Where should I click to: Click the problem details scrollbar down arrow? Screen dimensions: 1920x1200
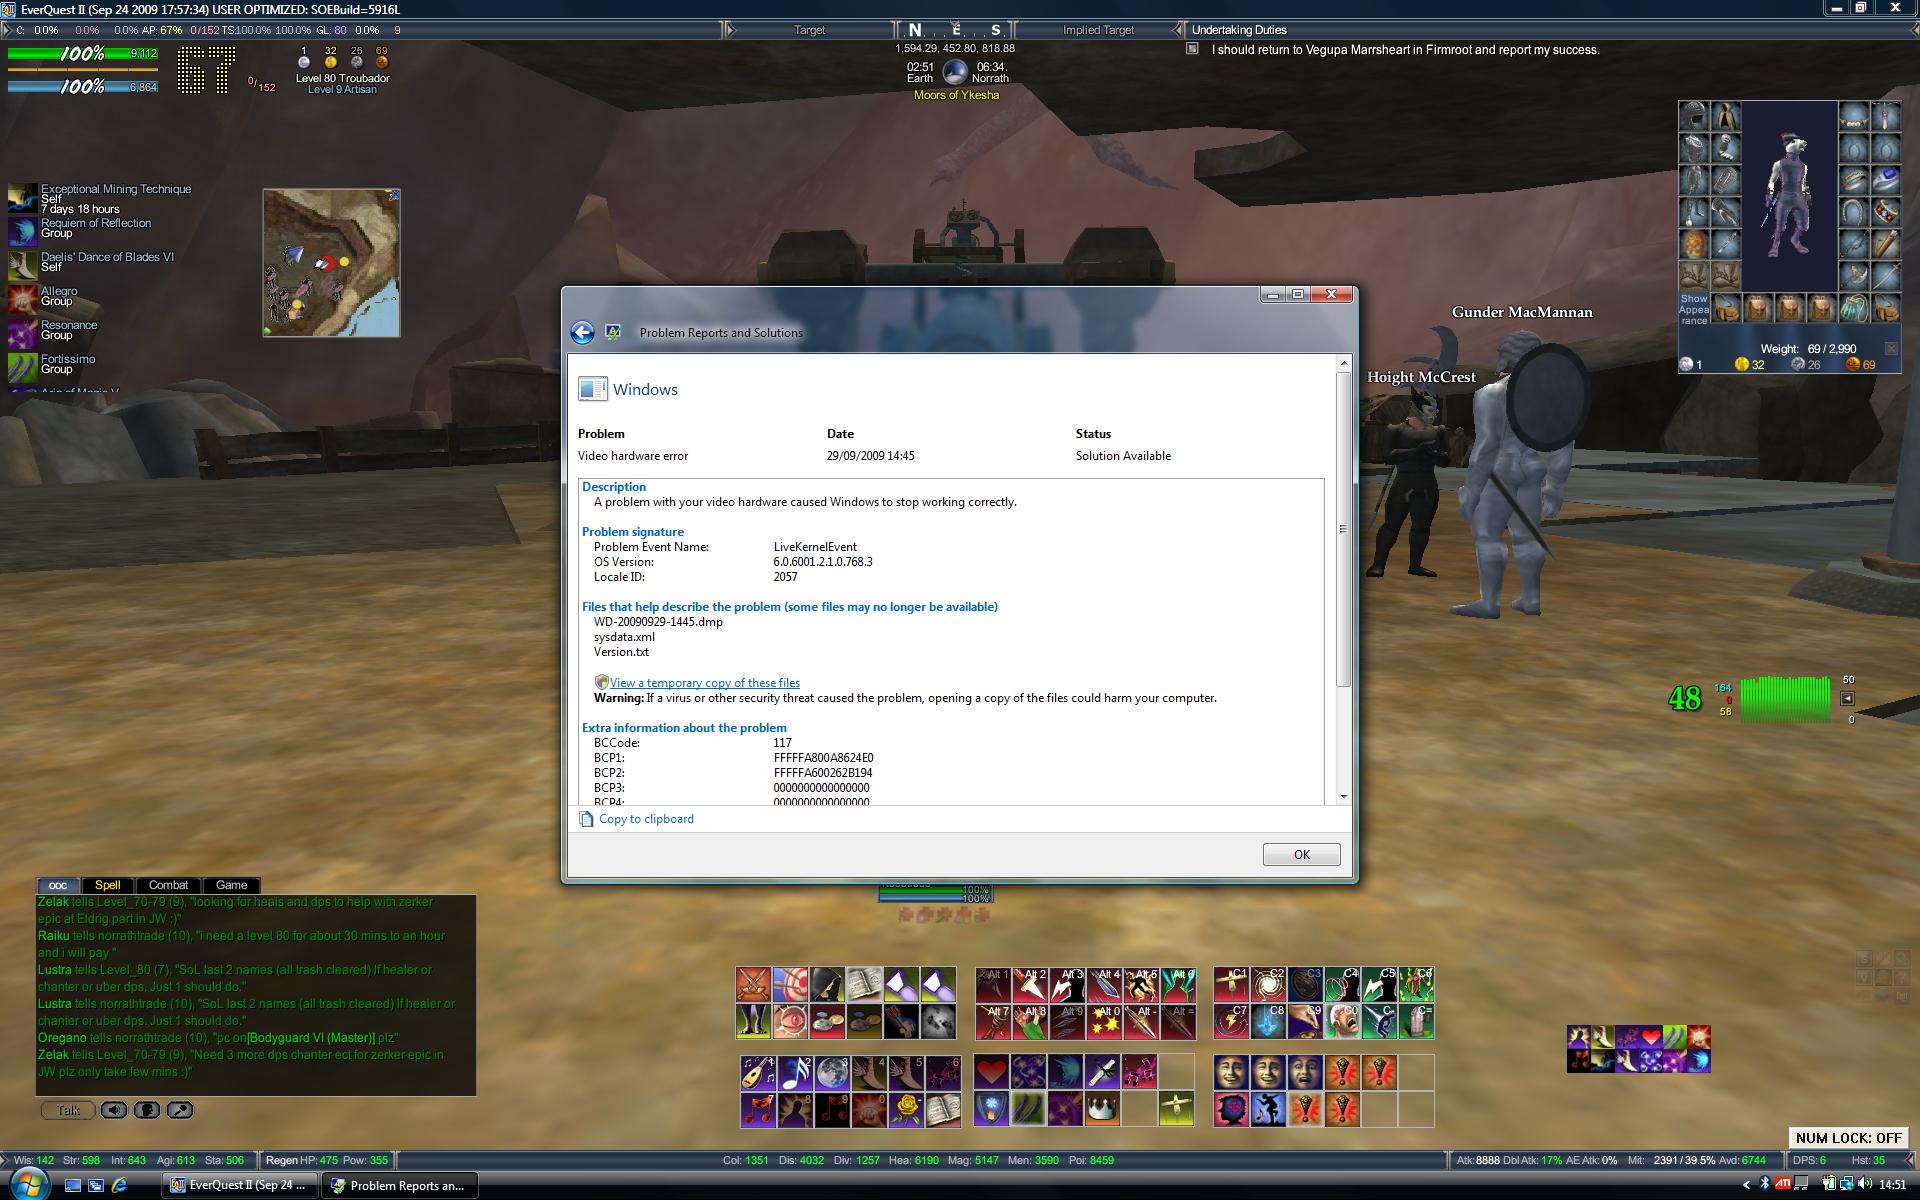[1344, 797]
